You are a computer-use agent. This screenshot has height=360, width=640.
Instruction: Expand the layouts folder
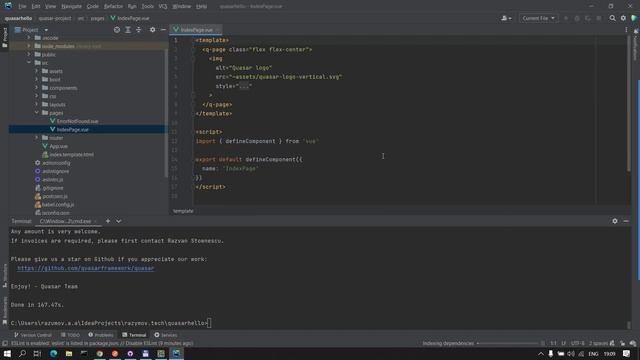tap(36, 104)
